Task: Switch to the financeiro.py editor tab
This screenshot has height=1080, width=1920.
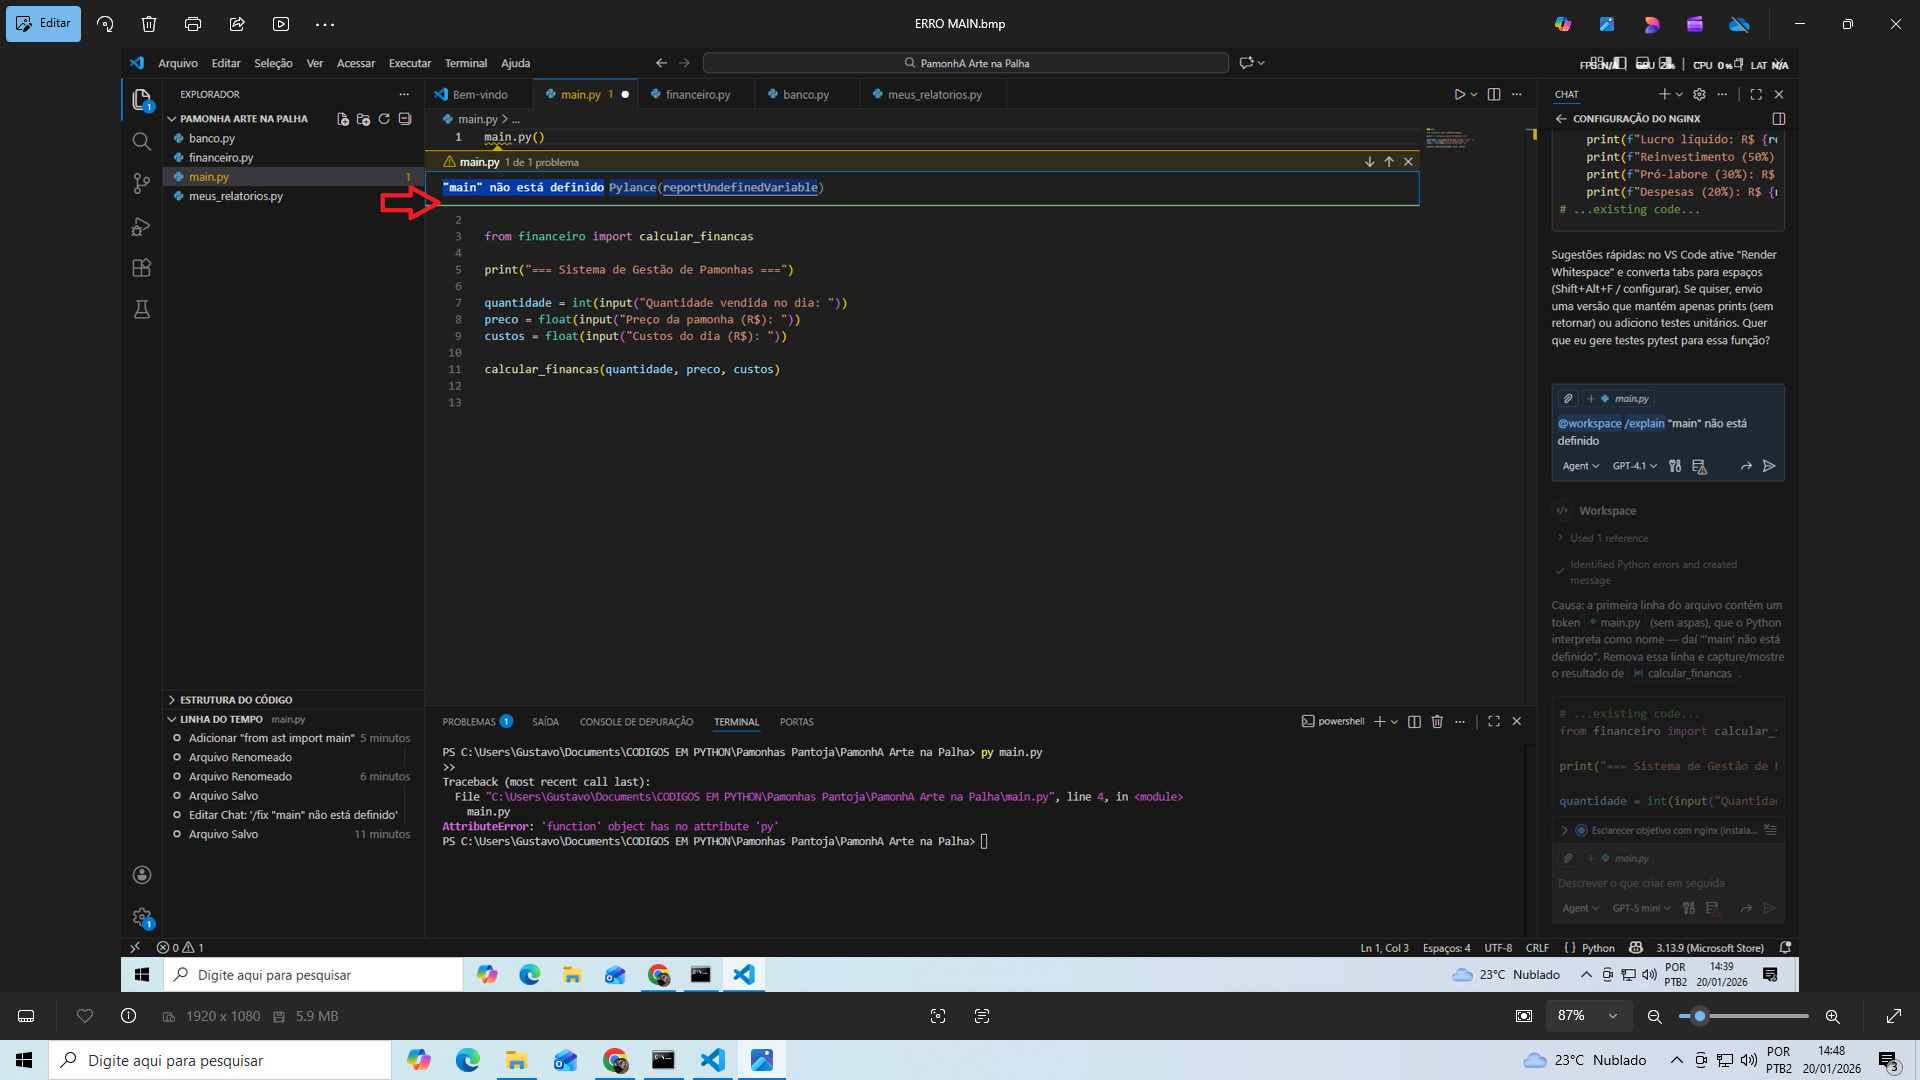Action: pos(697,95)
